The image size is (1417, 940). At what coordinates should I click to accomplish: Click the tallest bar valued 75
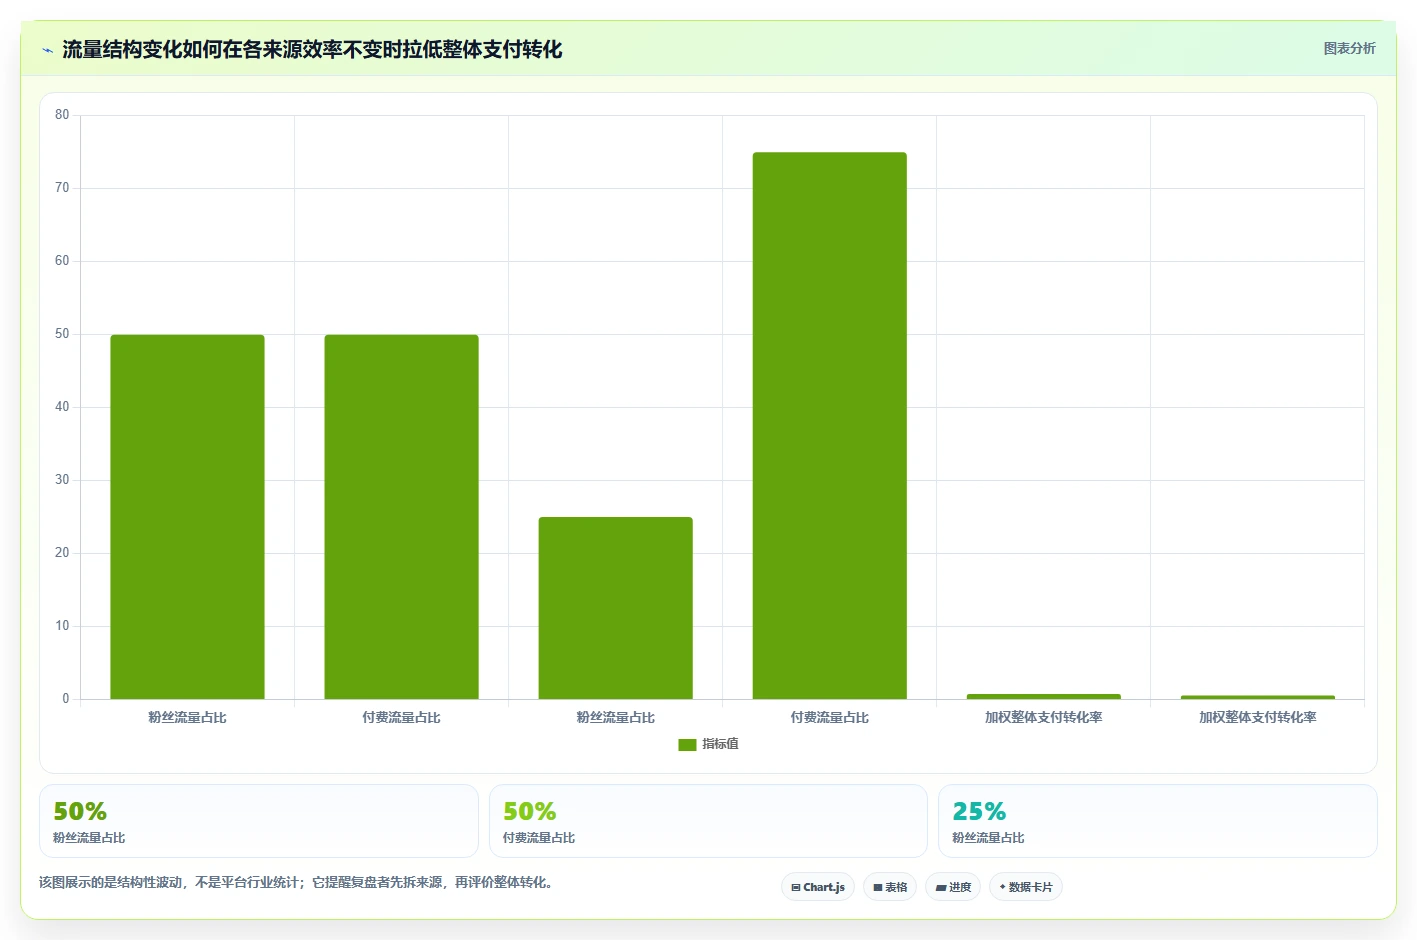[x=830, y=425]
